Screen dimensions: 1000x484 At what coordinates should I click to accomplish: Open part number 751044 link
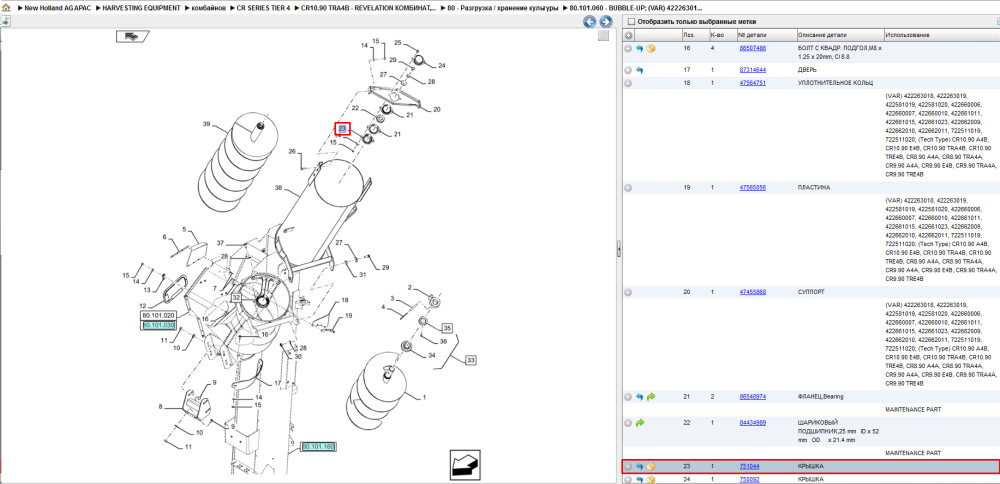749,467
